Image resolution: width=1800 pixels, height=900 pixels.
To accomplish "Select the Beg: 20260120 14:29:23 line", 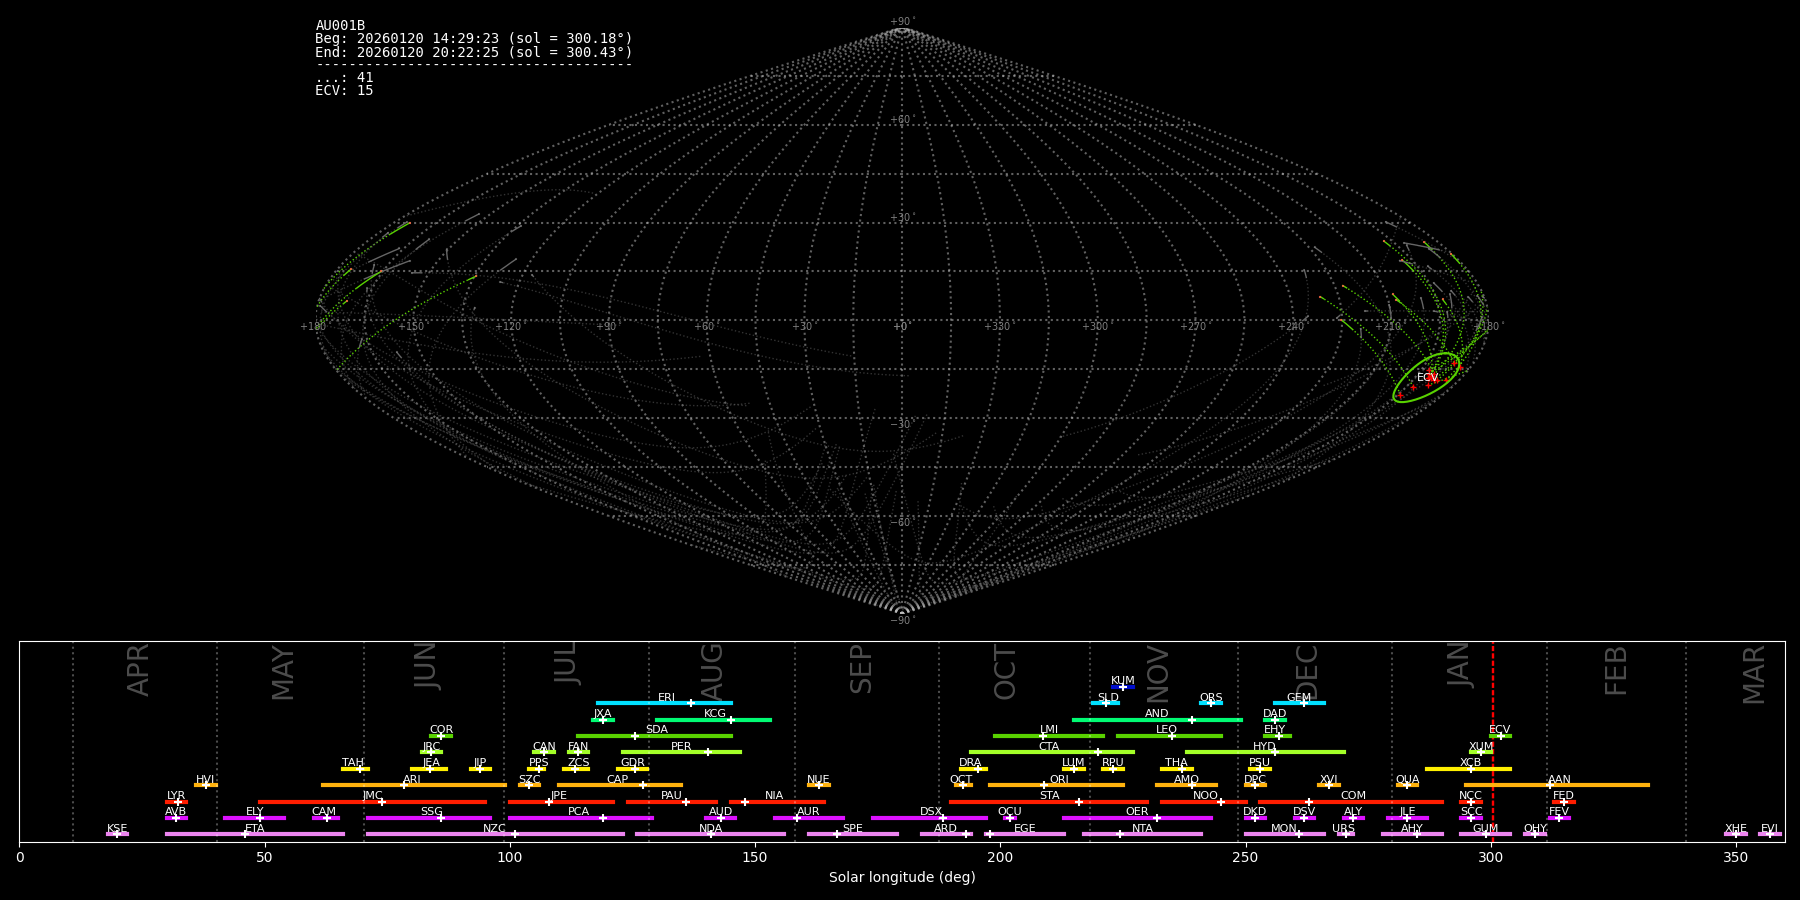I will click(474, 39).
